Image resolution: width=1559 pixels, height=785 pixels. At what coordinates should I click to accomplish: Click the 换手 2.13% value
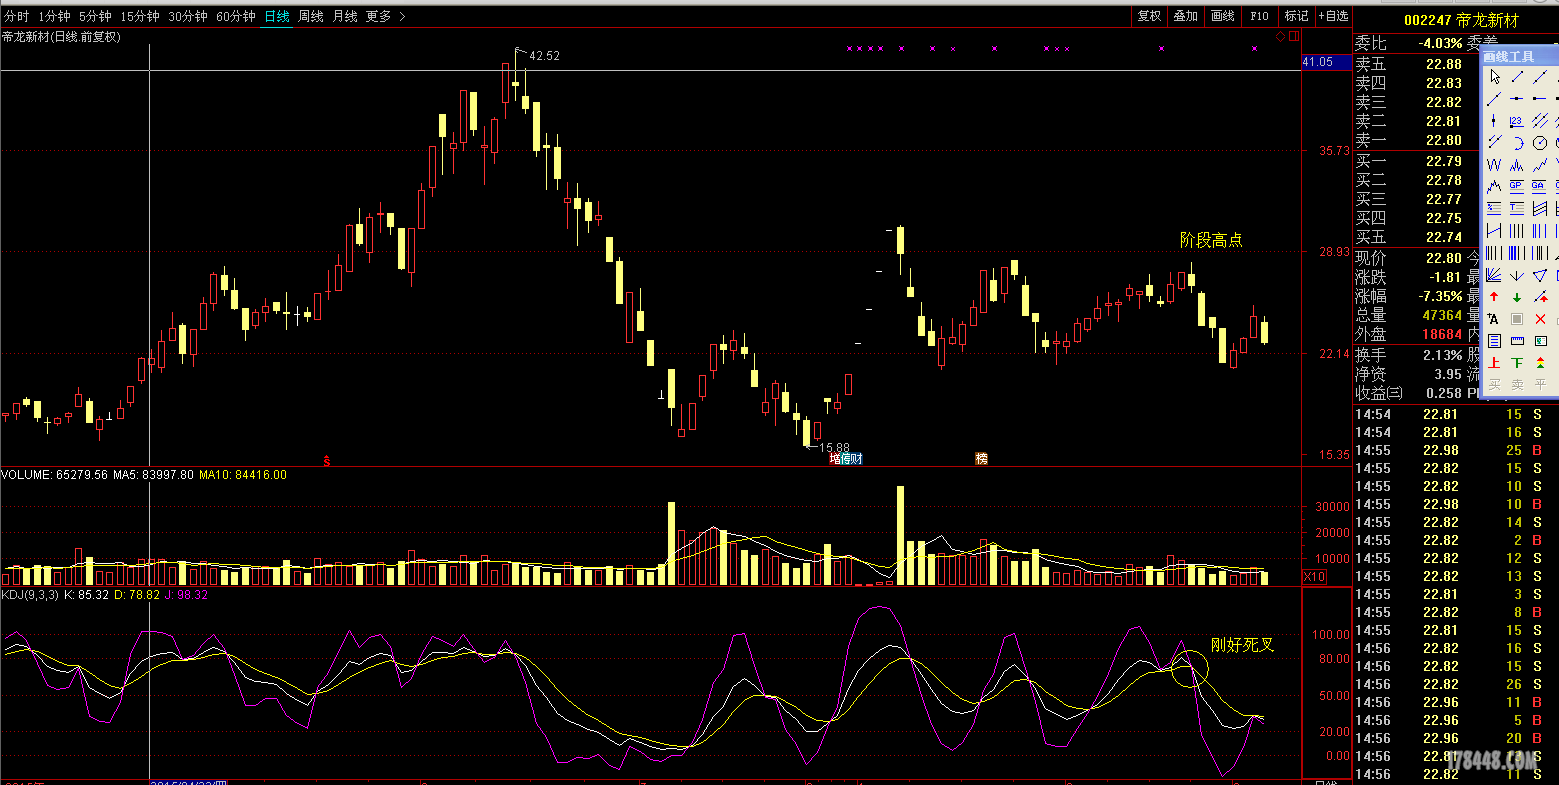click(x=1444, y=355)
